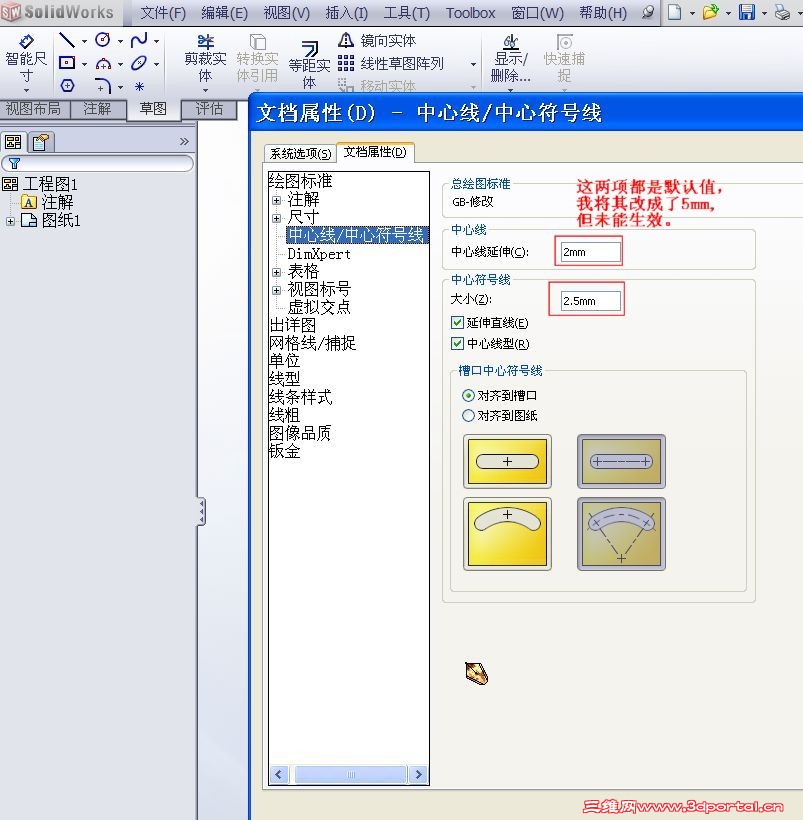Click the Save disk icon

coord(747,12)
